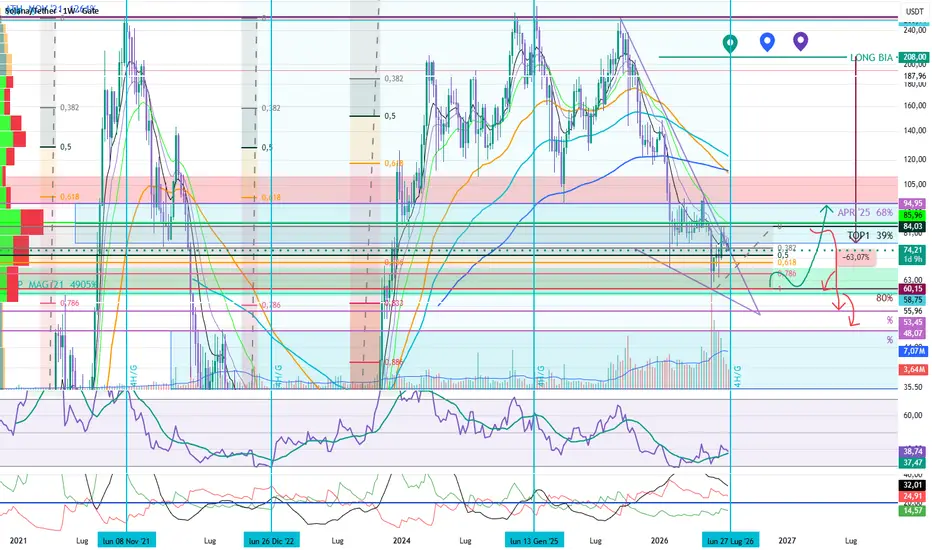Click the 84,03 black price label
Image resolution: width=932 pixels, height=550 pixels.
[x=914, y=226]
